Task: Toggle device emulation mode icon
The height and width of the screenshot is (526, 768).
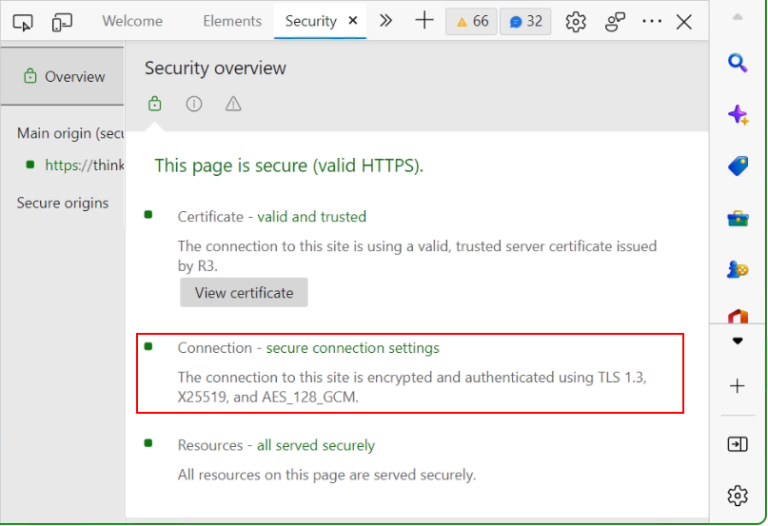Action: click(x=62, y=22)
